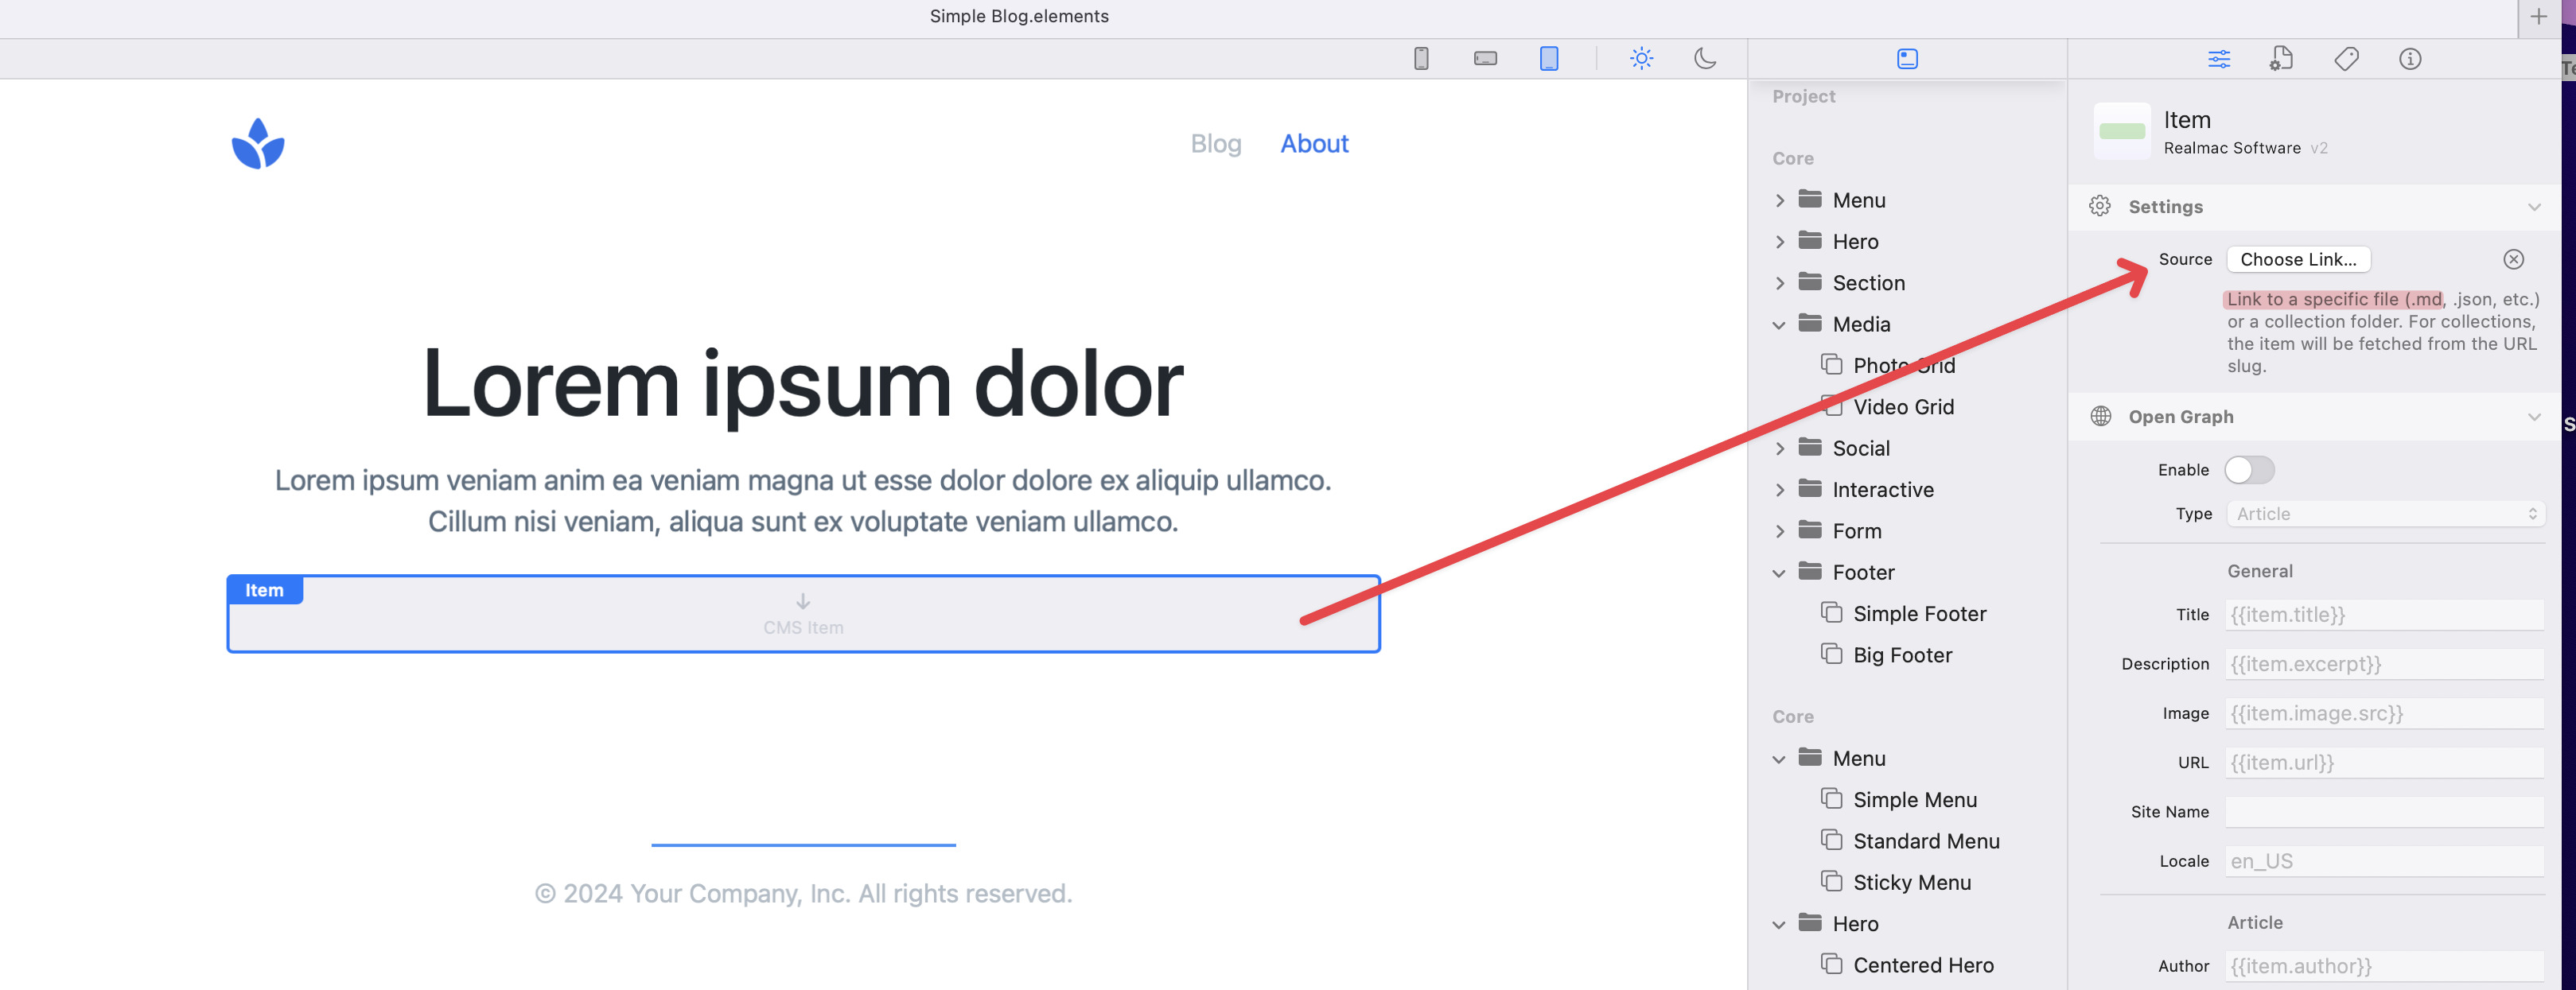Enable the Open Graph toggle

click(x=2249, y=470)
